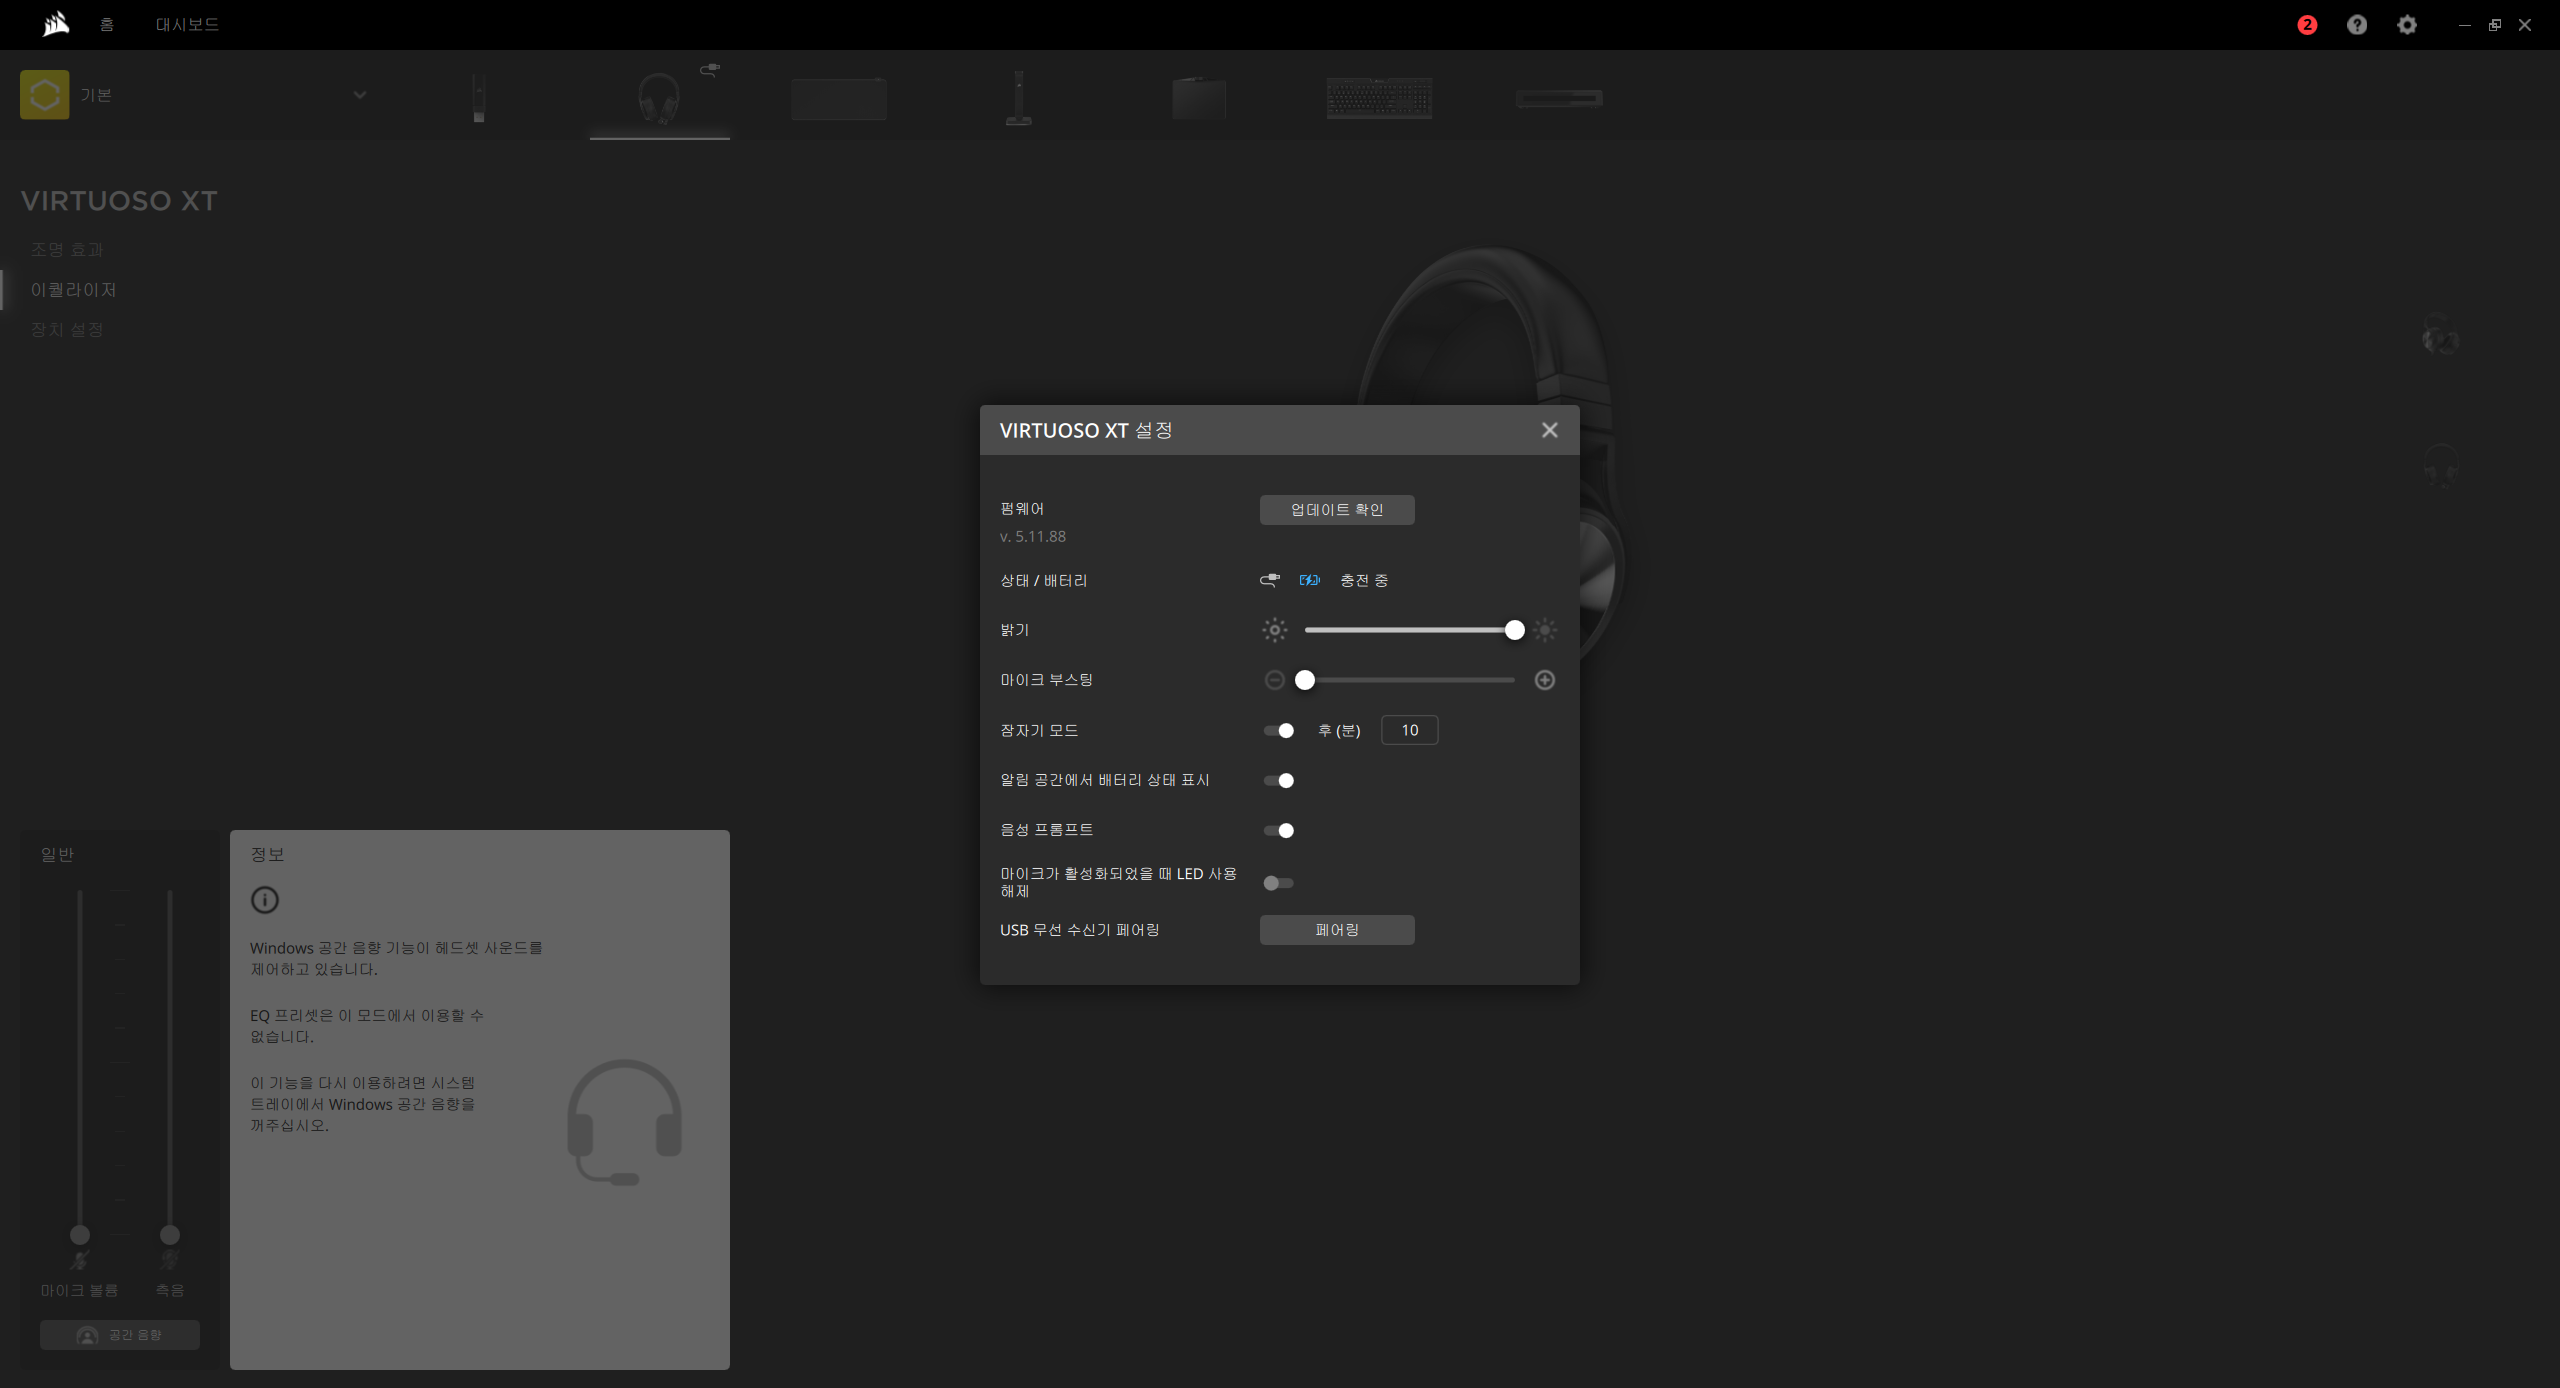Click the 마이크 볼륨 vertical slider handle
This screenshot has width=2560, height=1388.
coord(80,1235)
